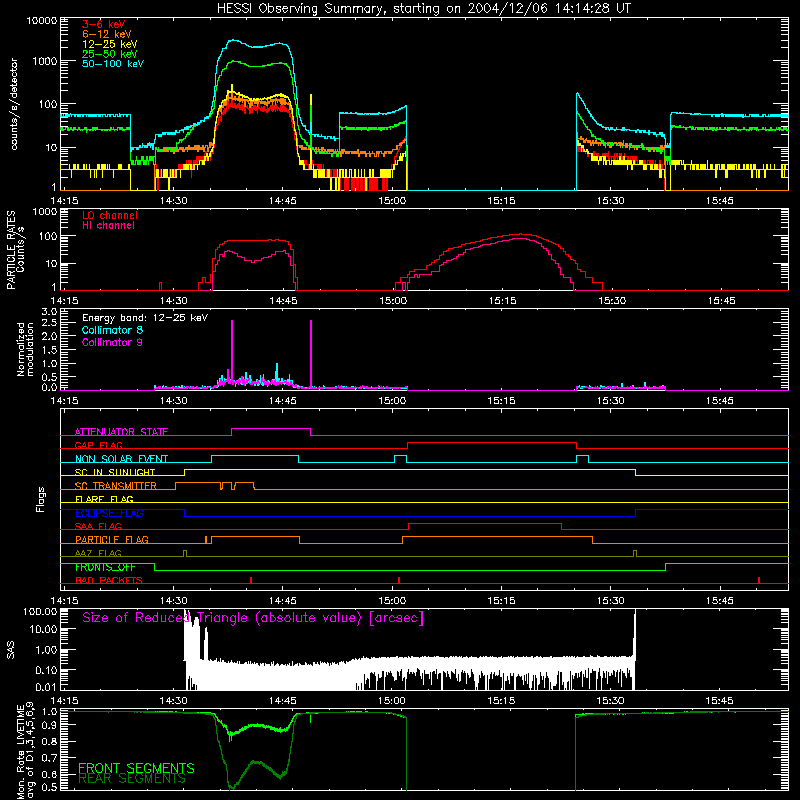Select the 50-100 keV legend label
The image size is (800, 800).
pos(113,64)
